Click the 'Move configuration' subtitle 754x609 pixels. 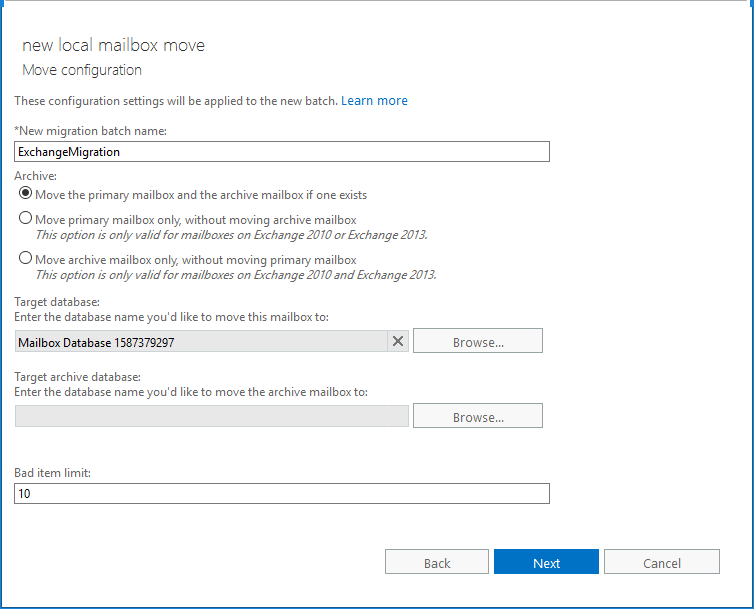tap(82, 70)
